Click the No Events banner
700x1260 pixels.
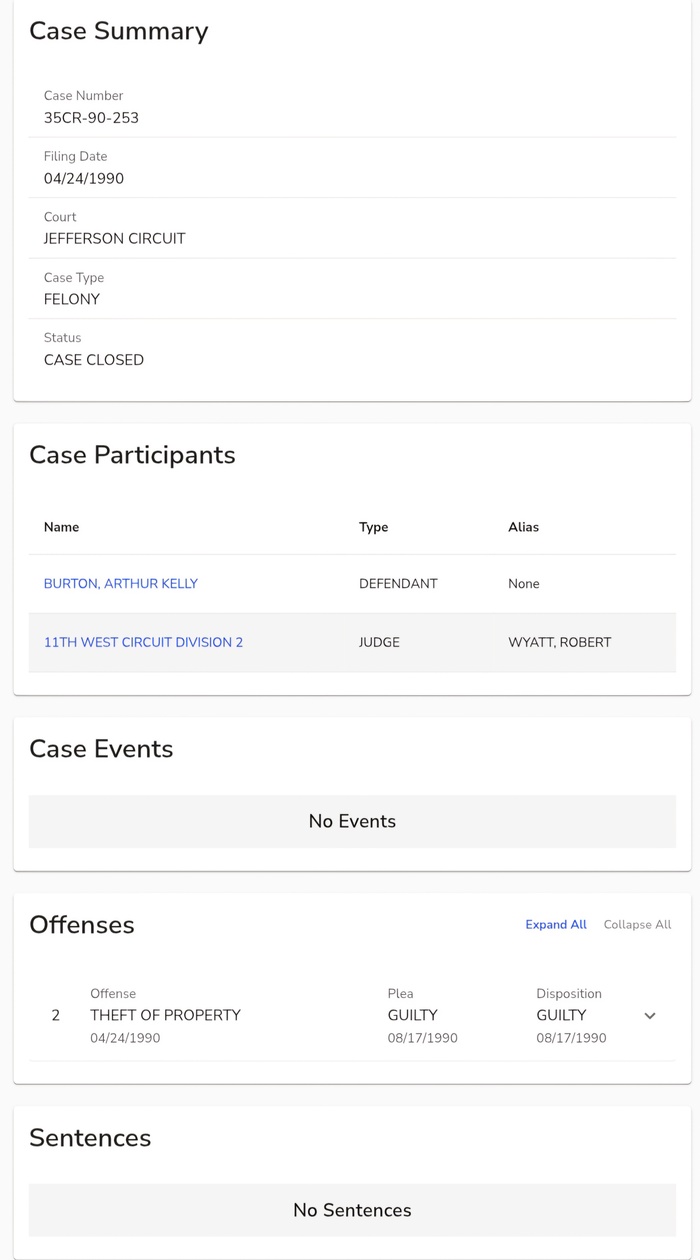(352, 821)
